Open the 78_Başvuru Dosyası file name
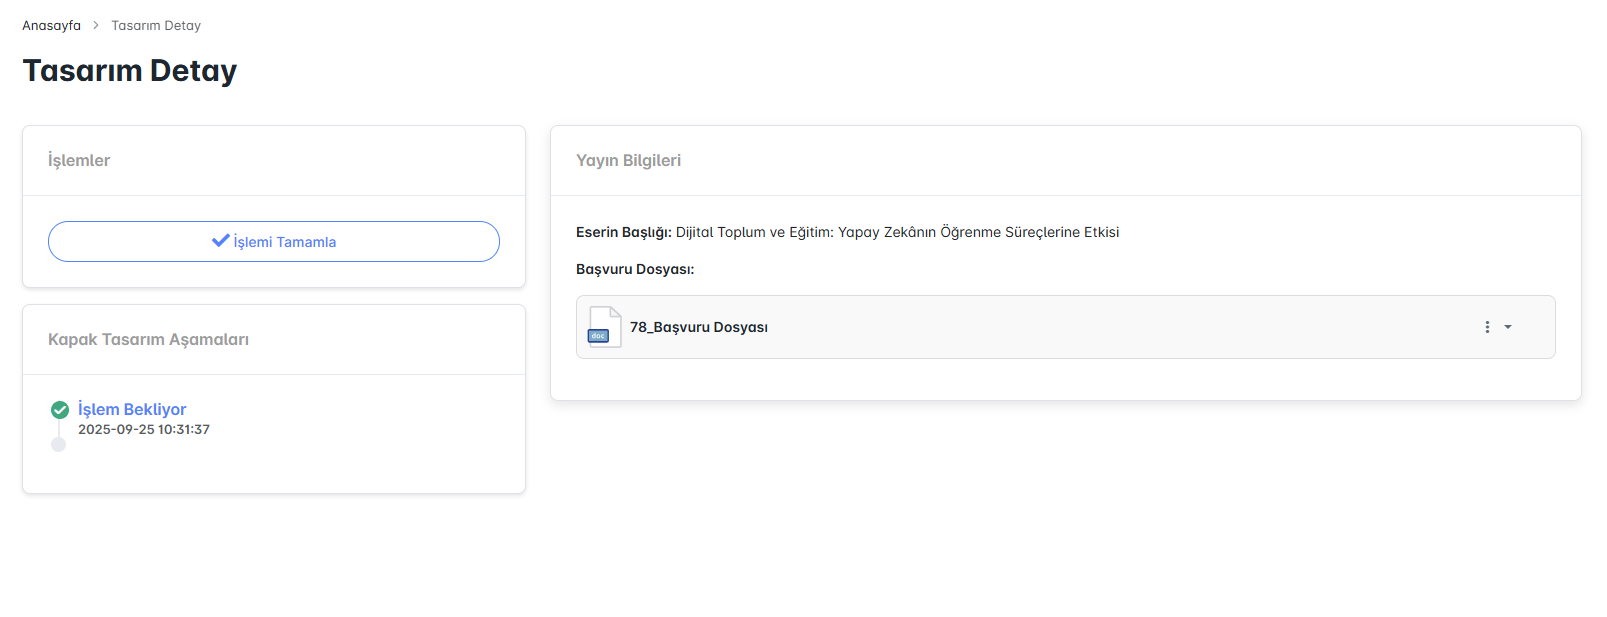 click(x=699, y=327)
